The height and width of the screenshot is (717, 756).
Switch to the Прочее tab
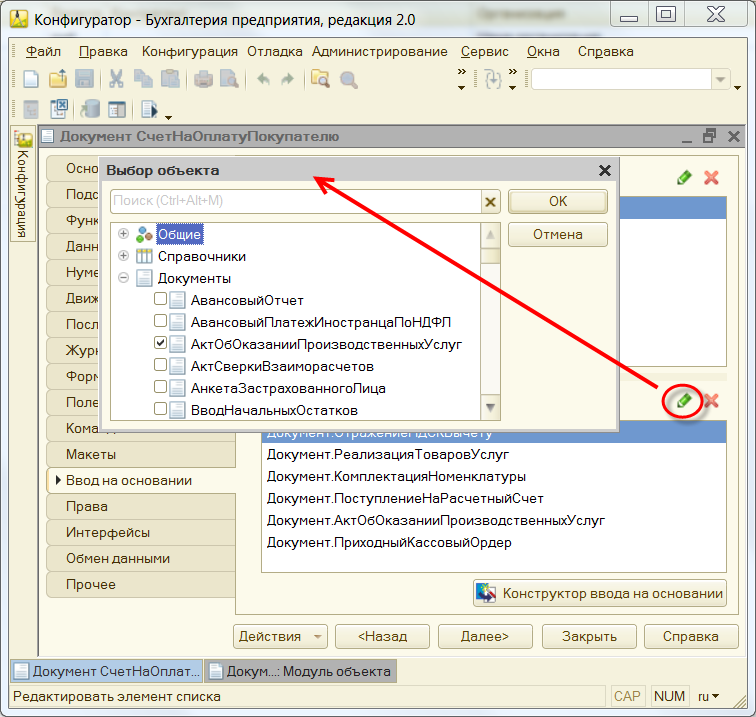141,584
